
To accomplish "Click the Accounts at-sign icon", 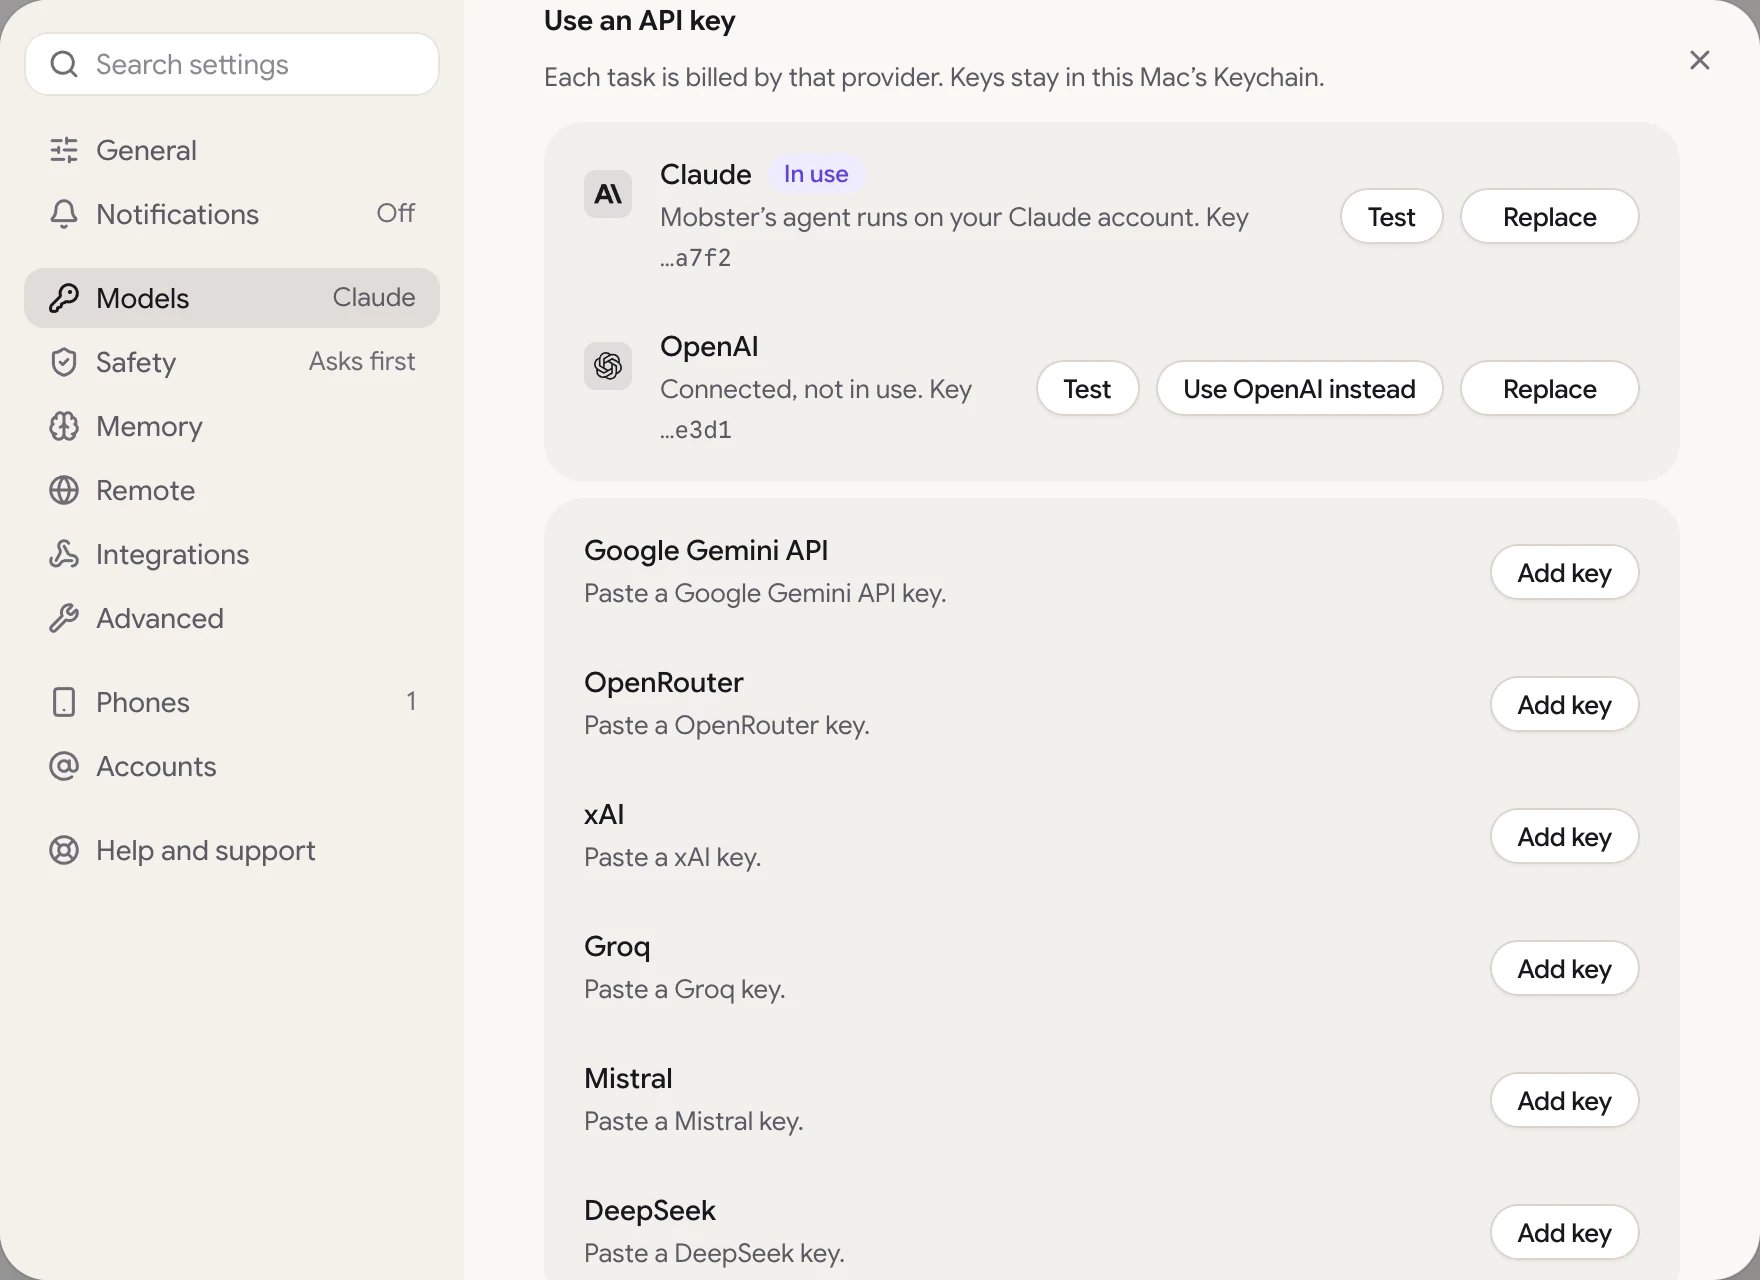I will [64, 766].
